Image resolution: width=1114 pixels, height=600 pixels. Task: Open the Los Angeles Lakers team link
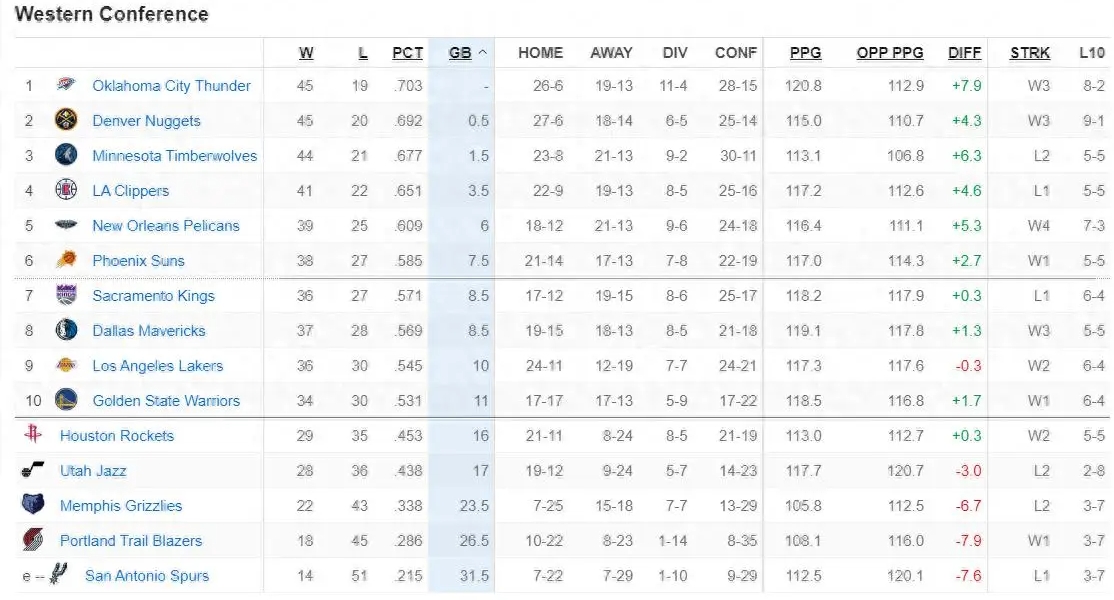pos(158,366)
